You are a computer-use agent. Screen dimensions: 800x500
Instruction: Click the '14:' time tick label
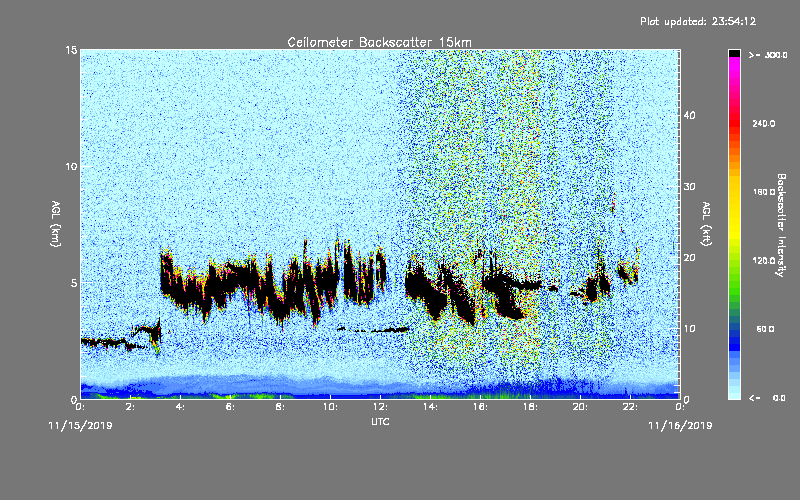[x=431, y=407]
